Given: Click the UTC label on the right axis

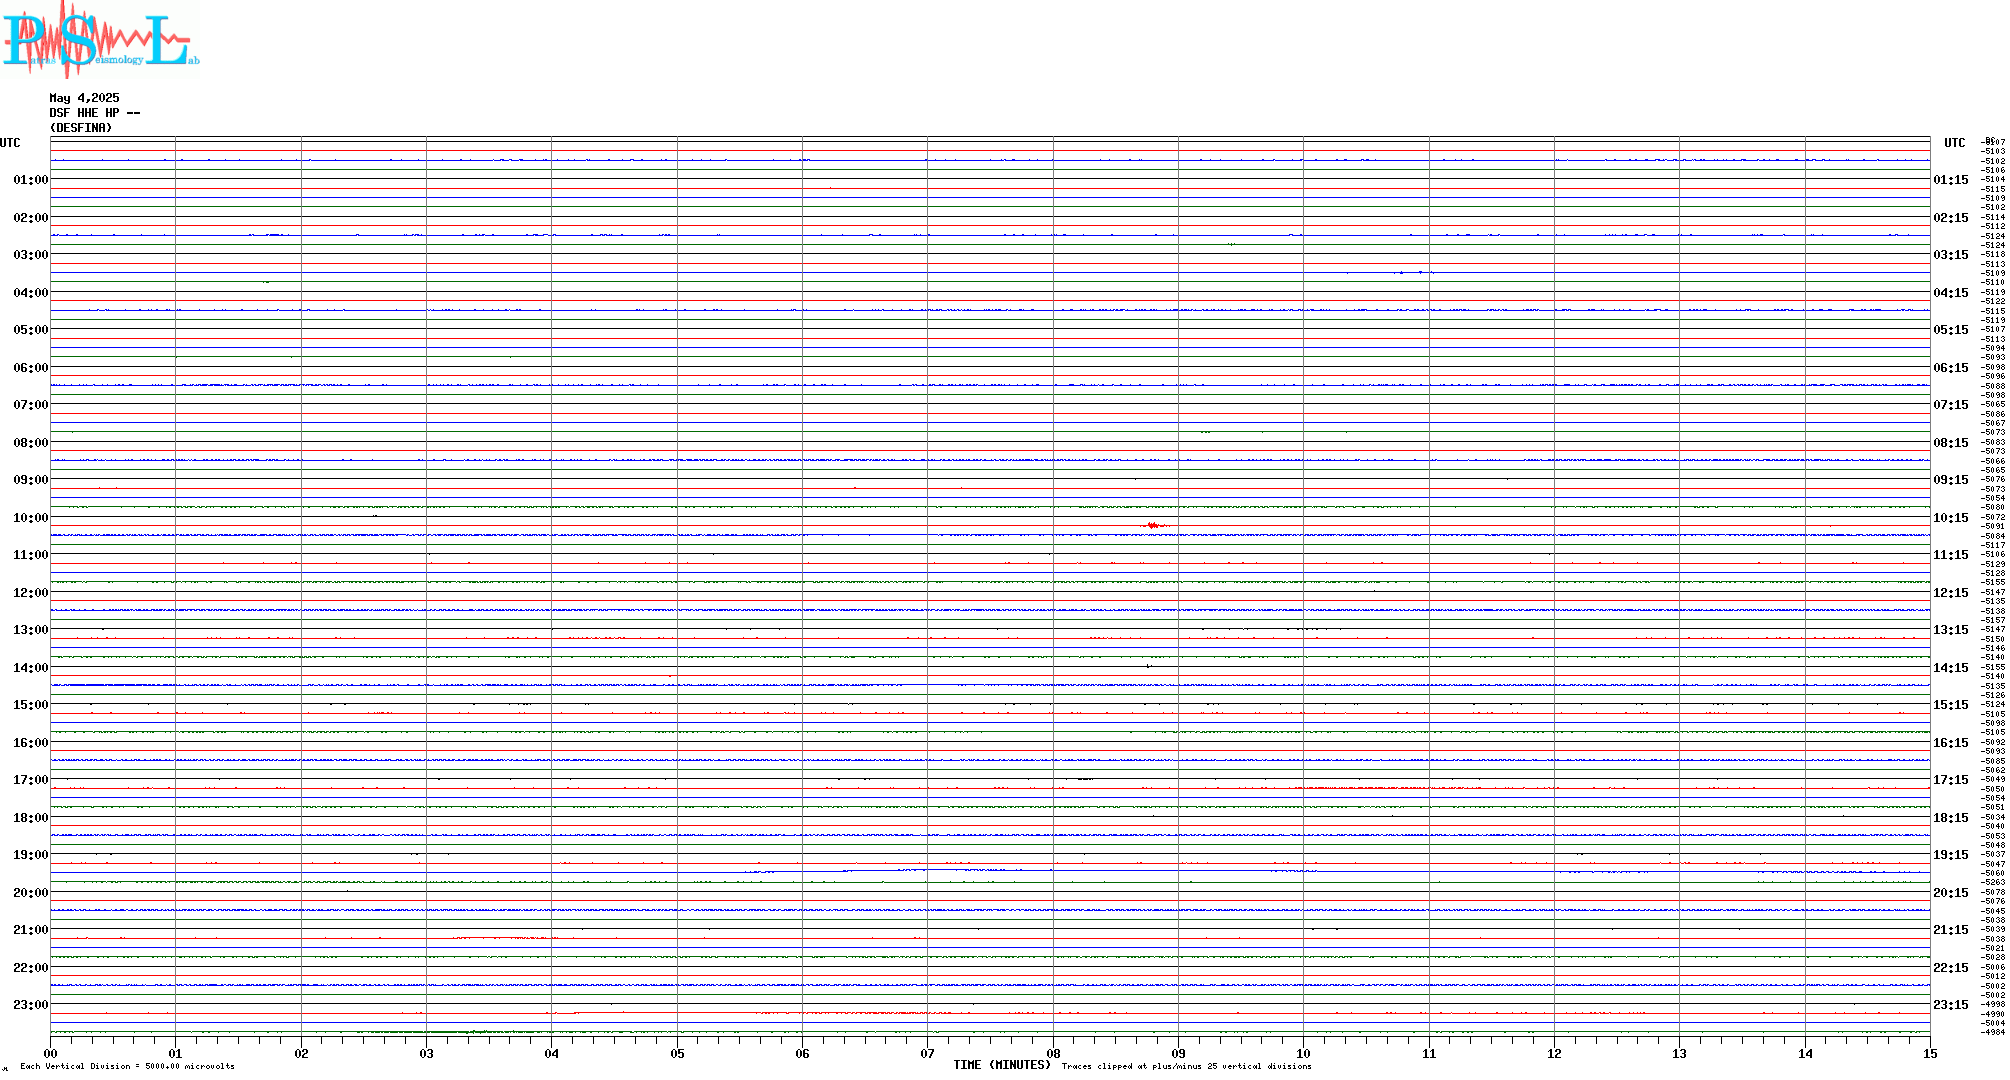Looking at the screenshot, I should pyautogui.click(x=1954, y=143).
